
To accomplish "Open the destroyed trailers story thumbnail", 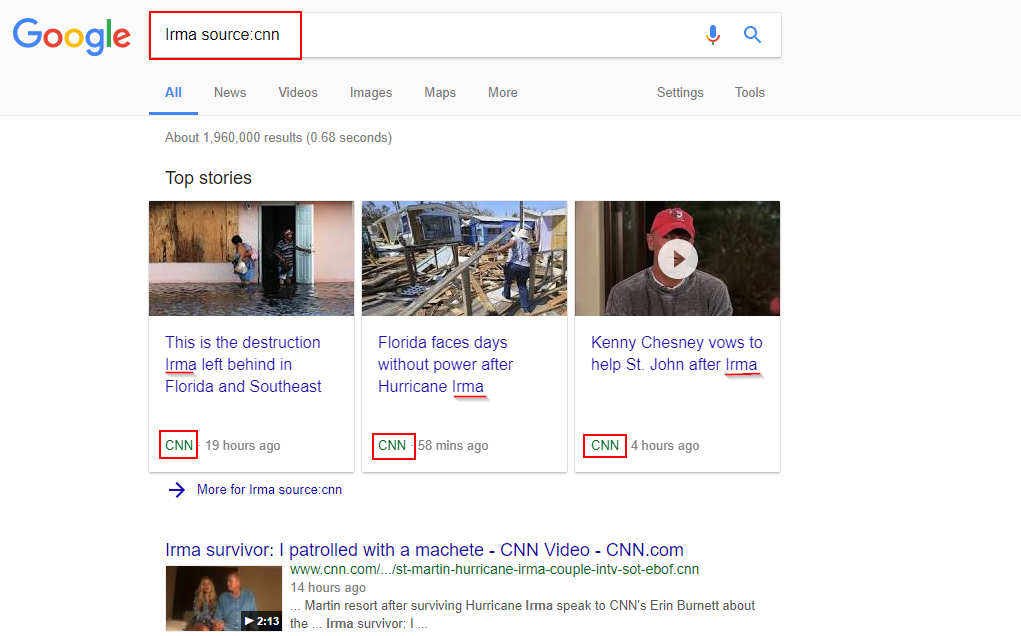I will (x=464, y=258).
